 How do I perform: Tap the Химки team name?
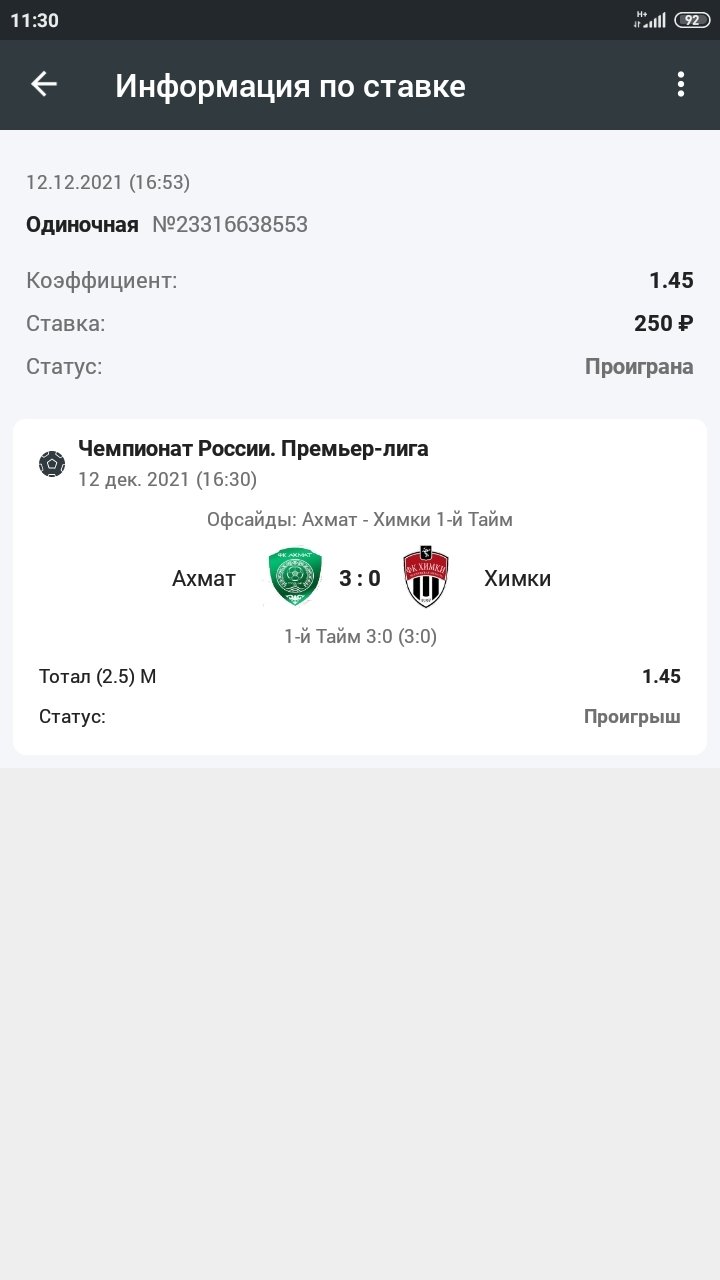[x=517, y=578]
